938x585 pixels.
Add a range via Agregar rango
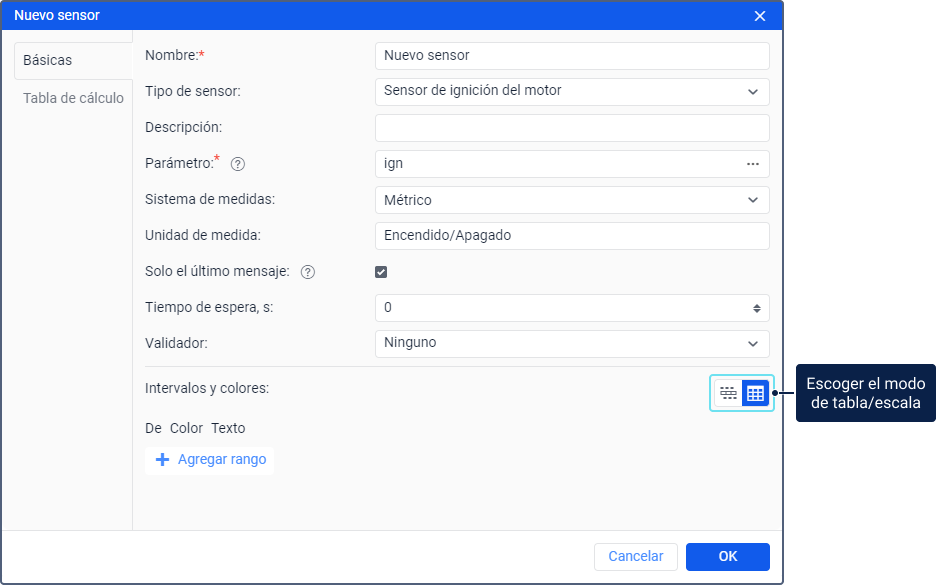(209, 460)
